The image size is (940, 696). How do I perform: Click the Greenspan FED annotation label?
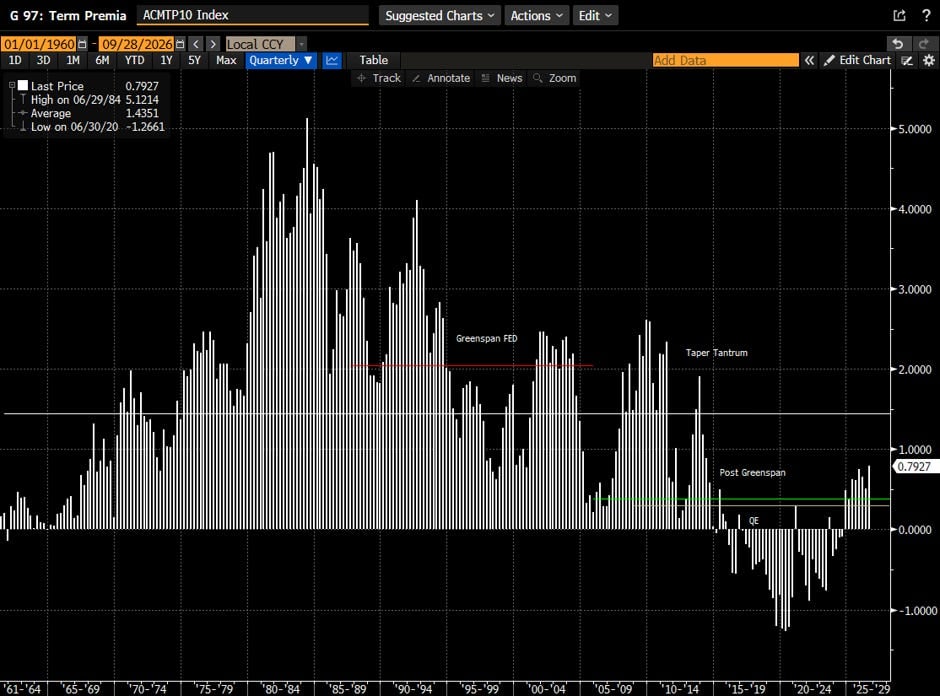point(486,339)
